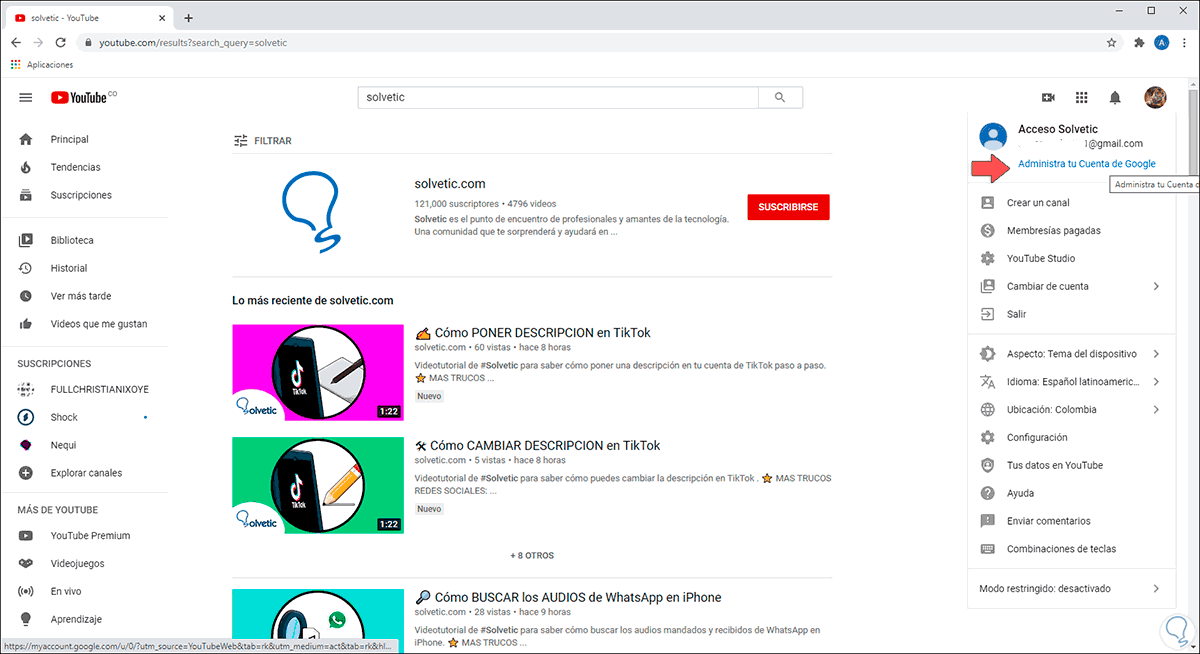Open FILTRAR search filters

pos(262,141)
